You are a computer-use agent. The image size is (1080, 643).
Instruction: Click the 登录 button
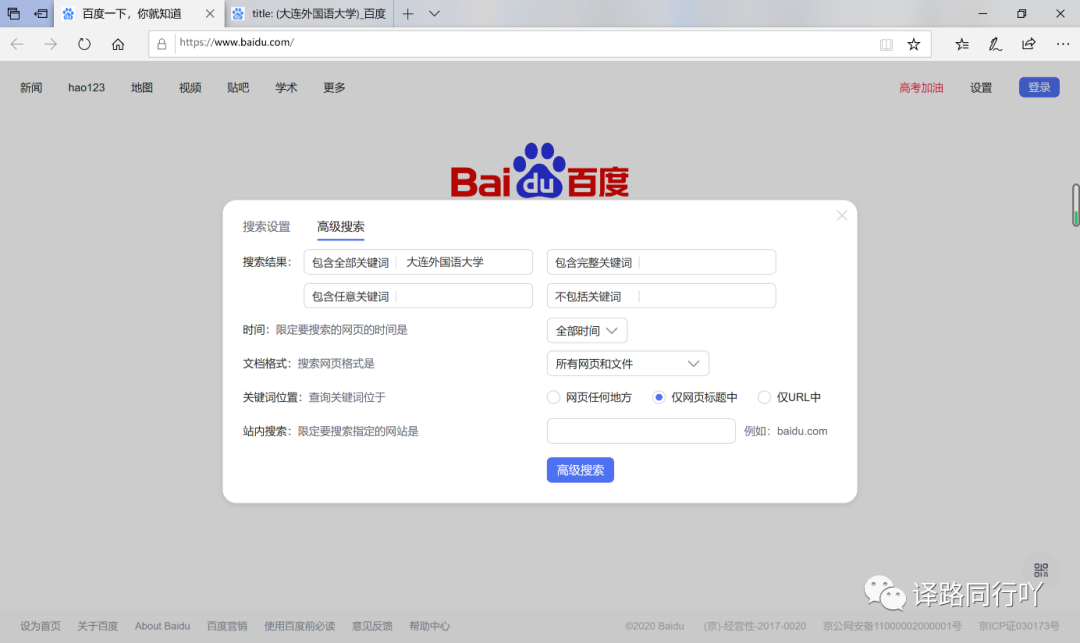pos(1039,87)
